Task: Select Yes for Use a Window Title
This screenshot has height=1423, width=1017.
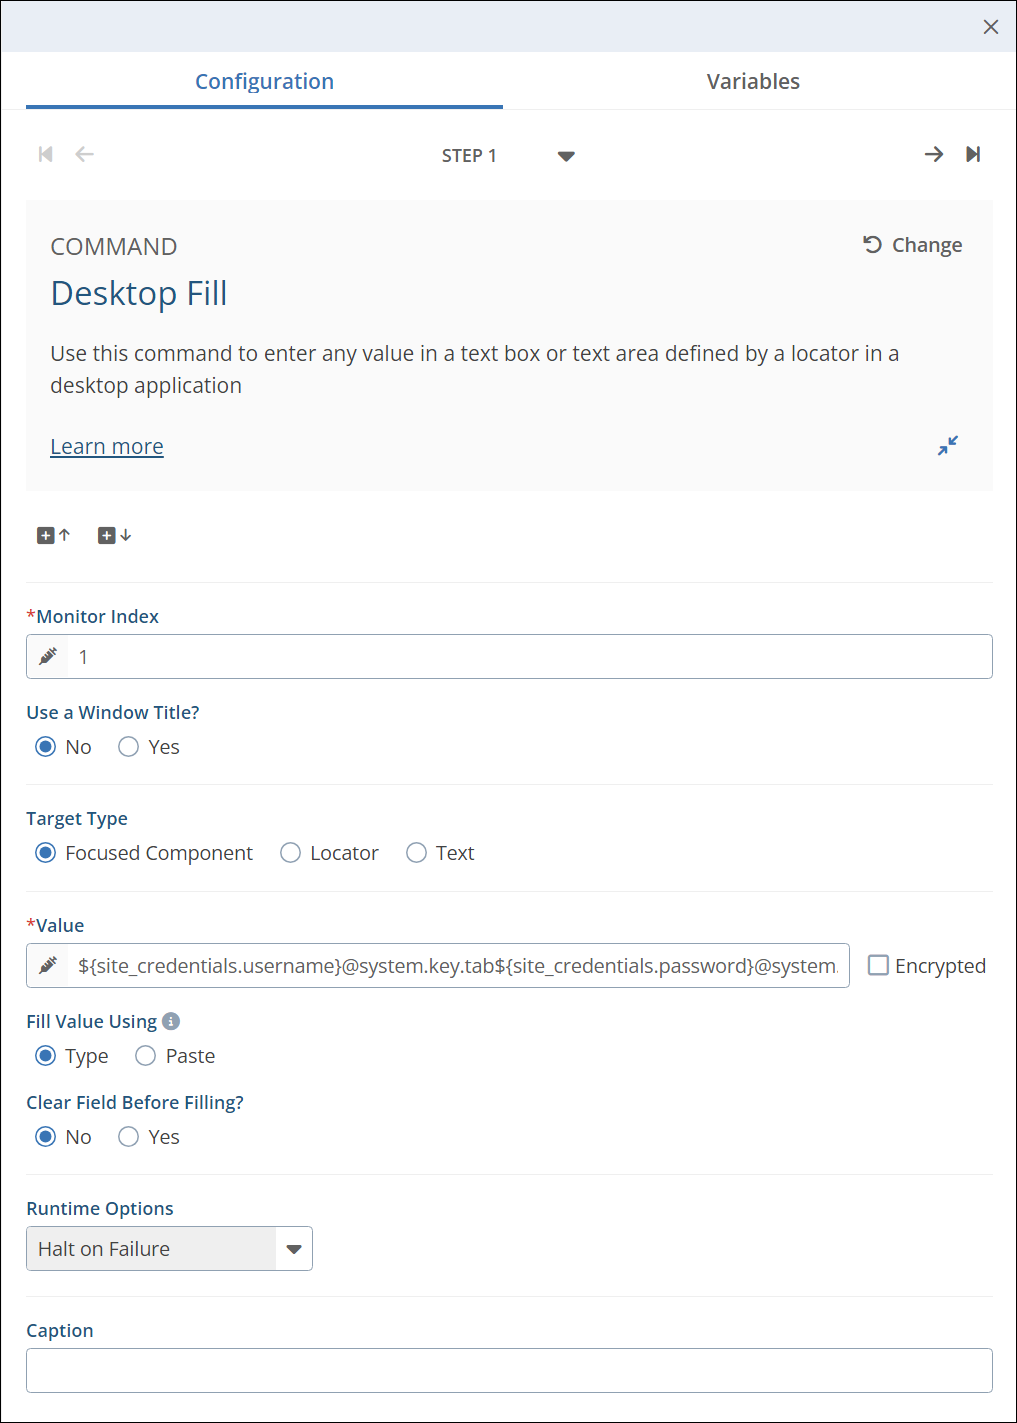Action: point(129,747)
